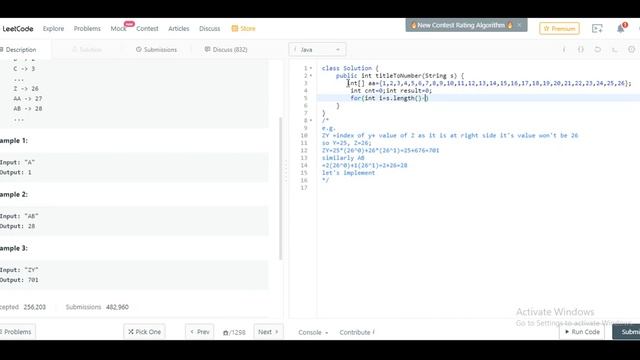Open the Java language dropdown

click(317, 49)
